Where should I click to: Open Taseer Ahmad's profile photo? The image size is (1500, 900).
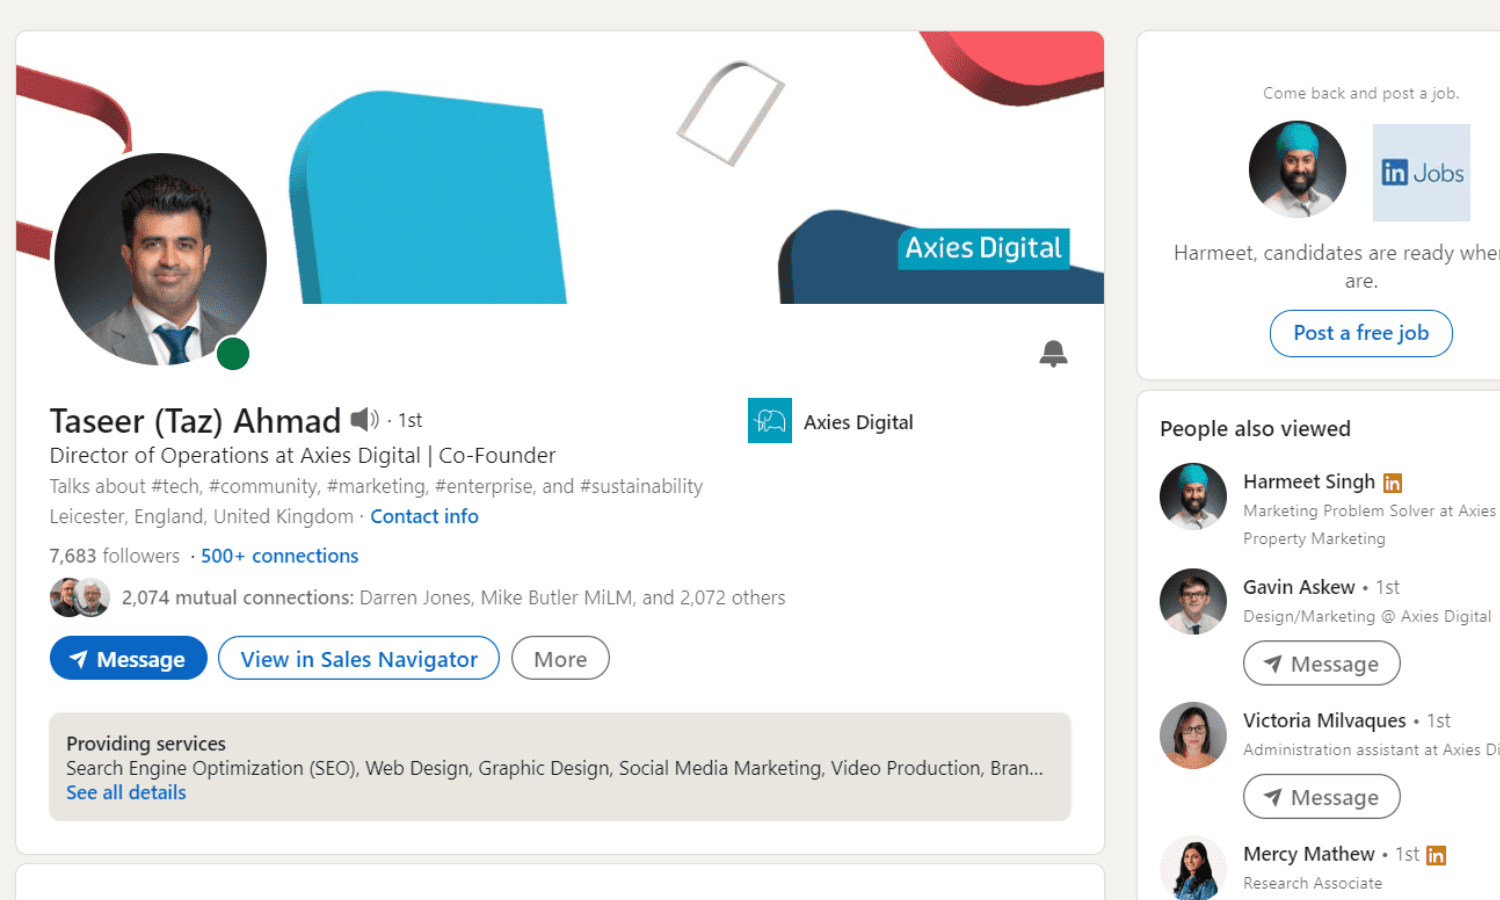tap(160, 259)
